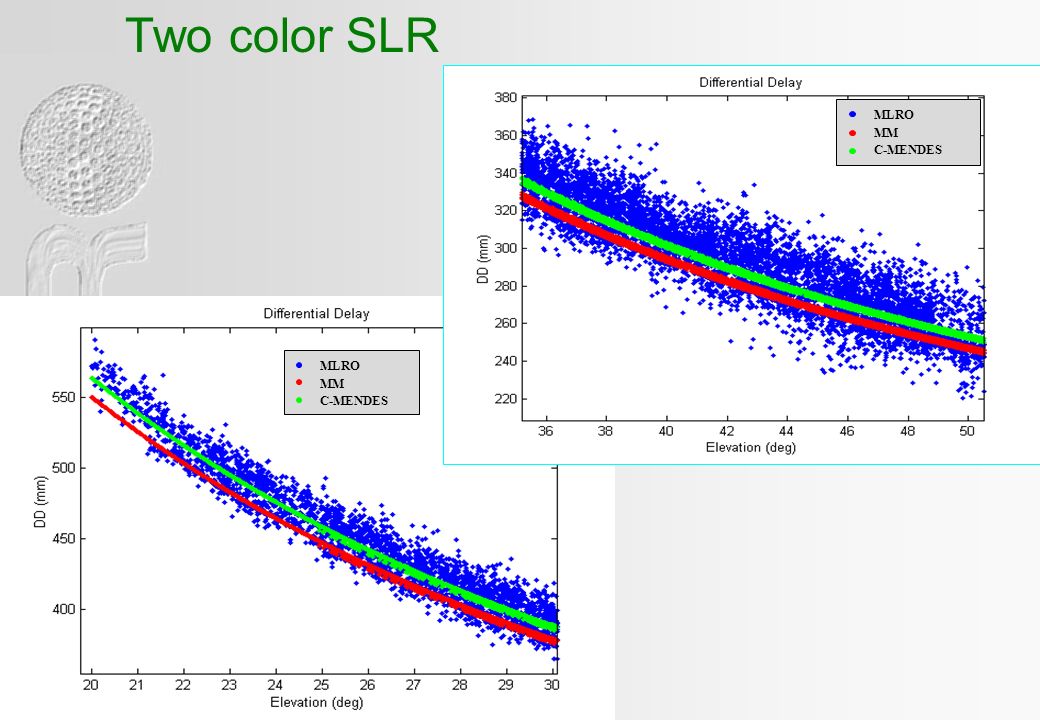Click "Elevation (deg)" axis label under the 20–30 chart
Viewport: 1040px width, 720px height.
pos(316,702)
